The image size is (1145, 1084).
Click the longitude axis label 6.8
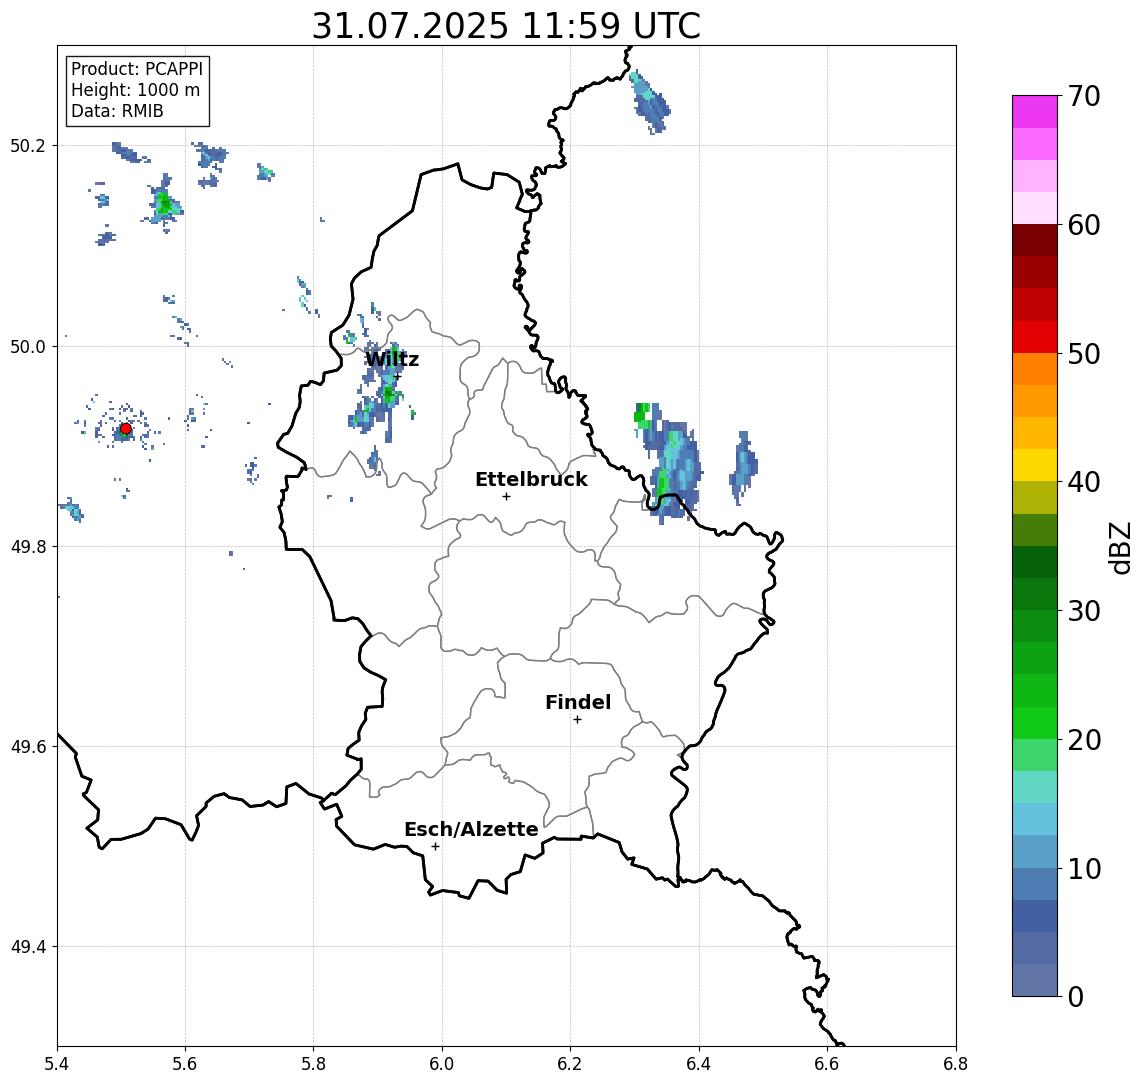pyautogui.click(x=956, y=1064)
